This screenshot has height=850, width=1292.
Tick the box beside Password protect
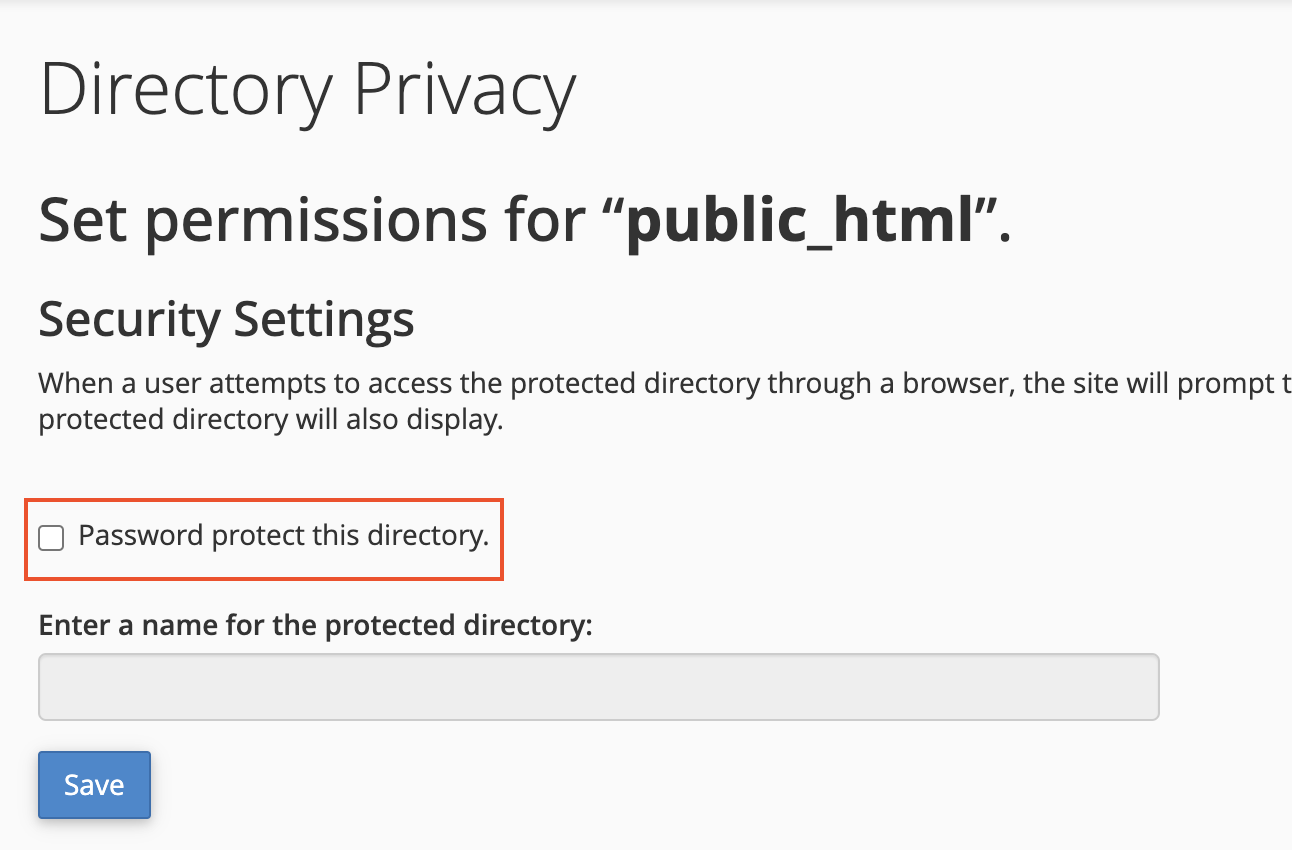[51, 539]
